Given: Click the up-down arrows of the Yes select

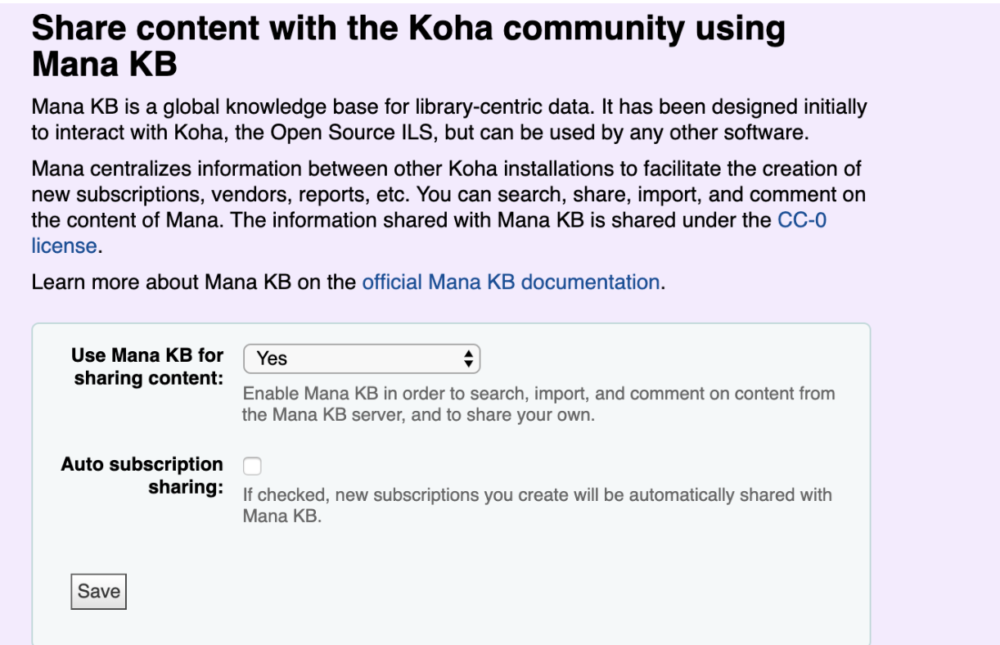Looking at the screenshot, I should [x=467, y=358].
